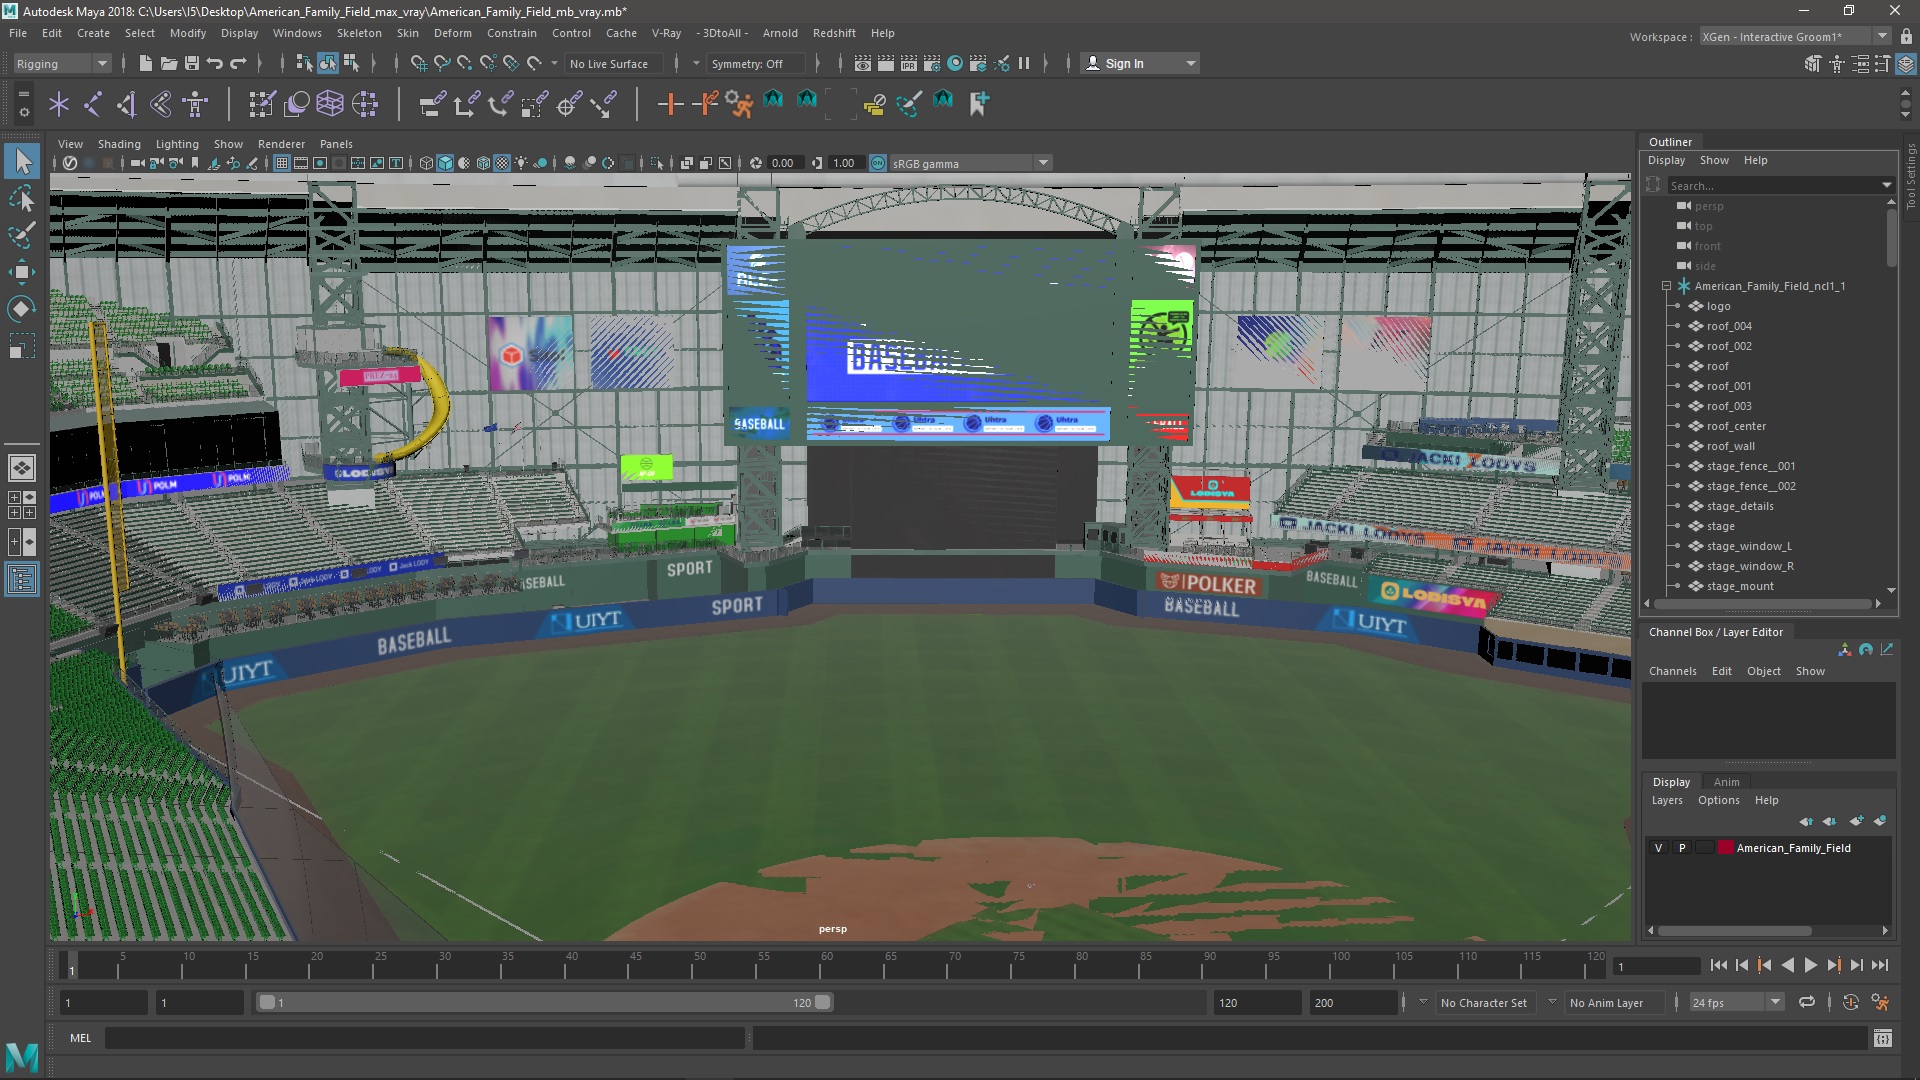
Task: Click the Set Key orange plus icon
Action: 670,104
